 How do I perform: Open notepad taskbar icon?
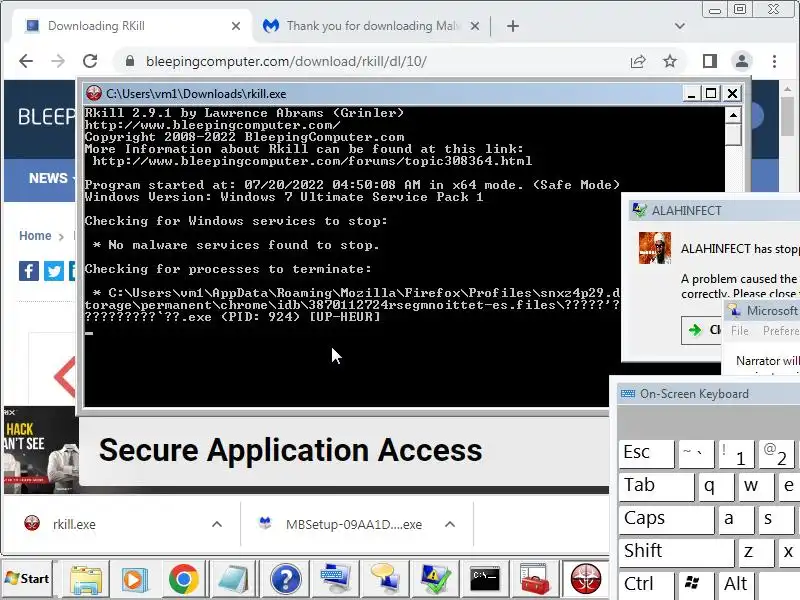coord(233,579)
